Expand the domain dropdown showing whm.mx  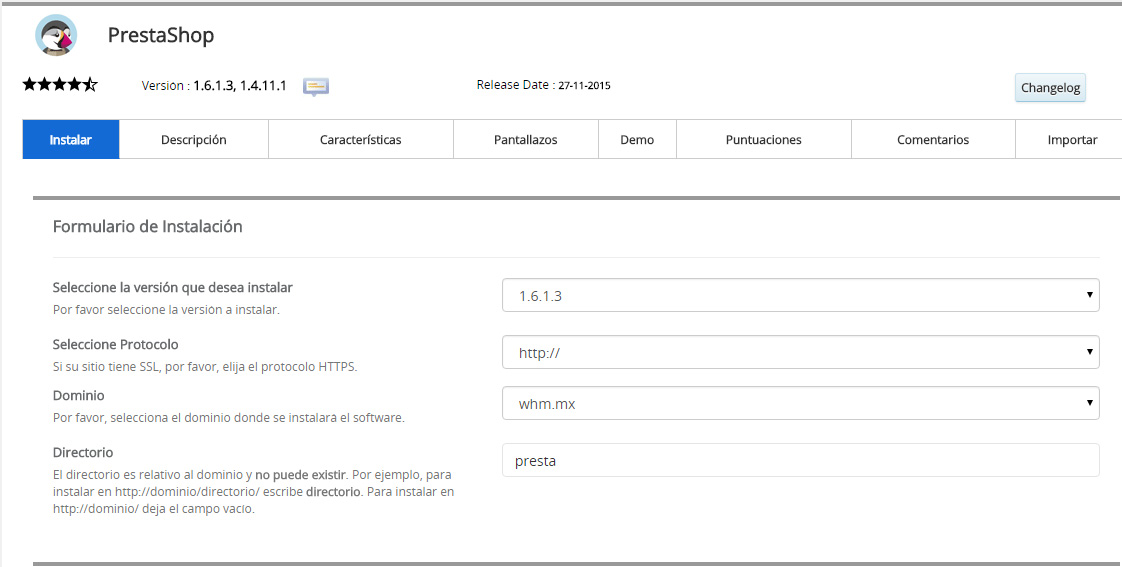tap(800, 404)
